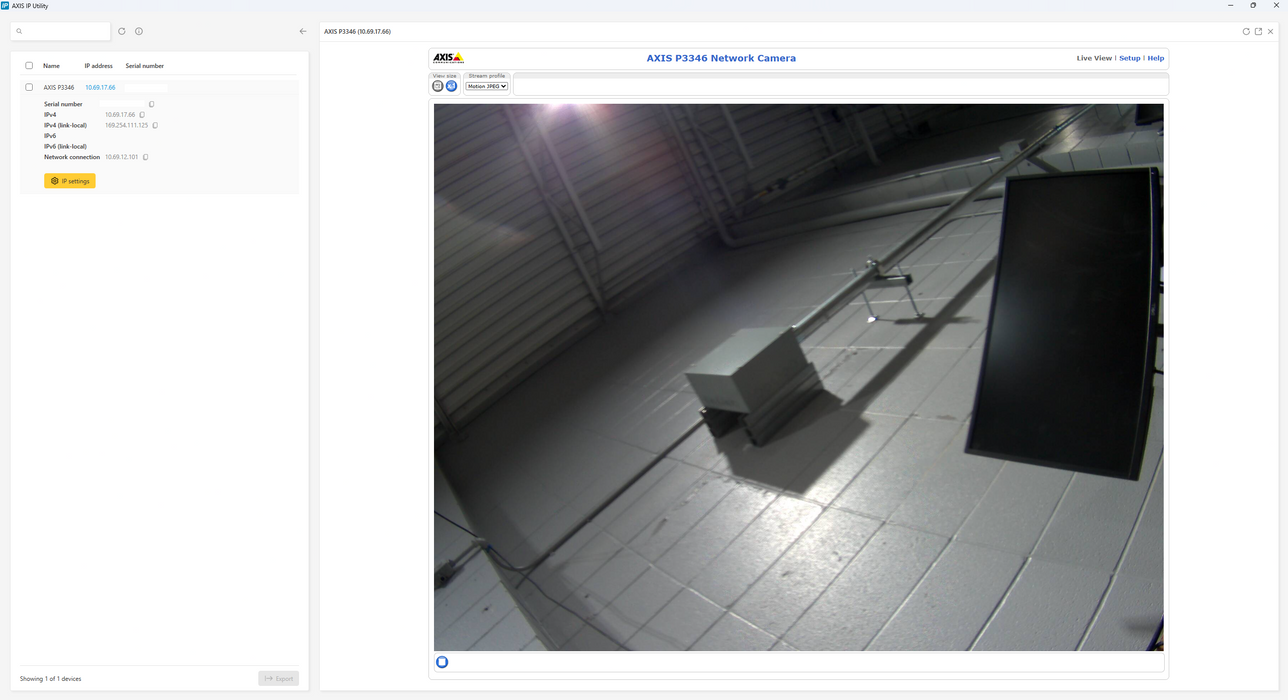Open the Stream profile dropdown
Screen dimensions: 1288x700
487,86
